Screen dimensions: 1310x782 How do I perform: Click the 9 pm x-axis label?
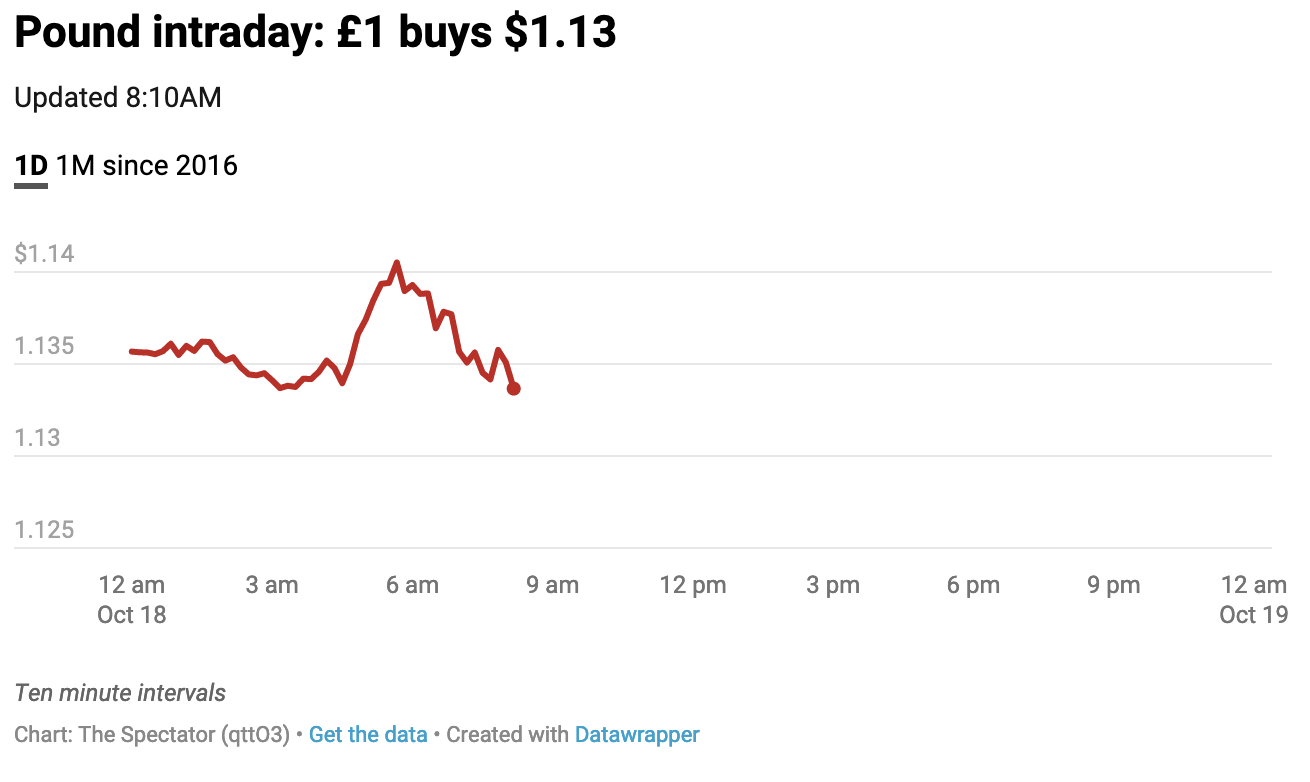(1114, 585)
